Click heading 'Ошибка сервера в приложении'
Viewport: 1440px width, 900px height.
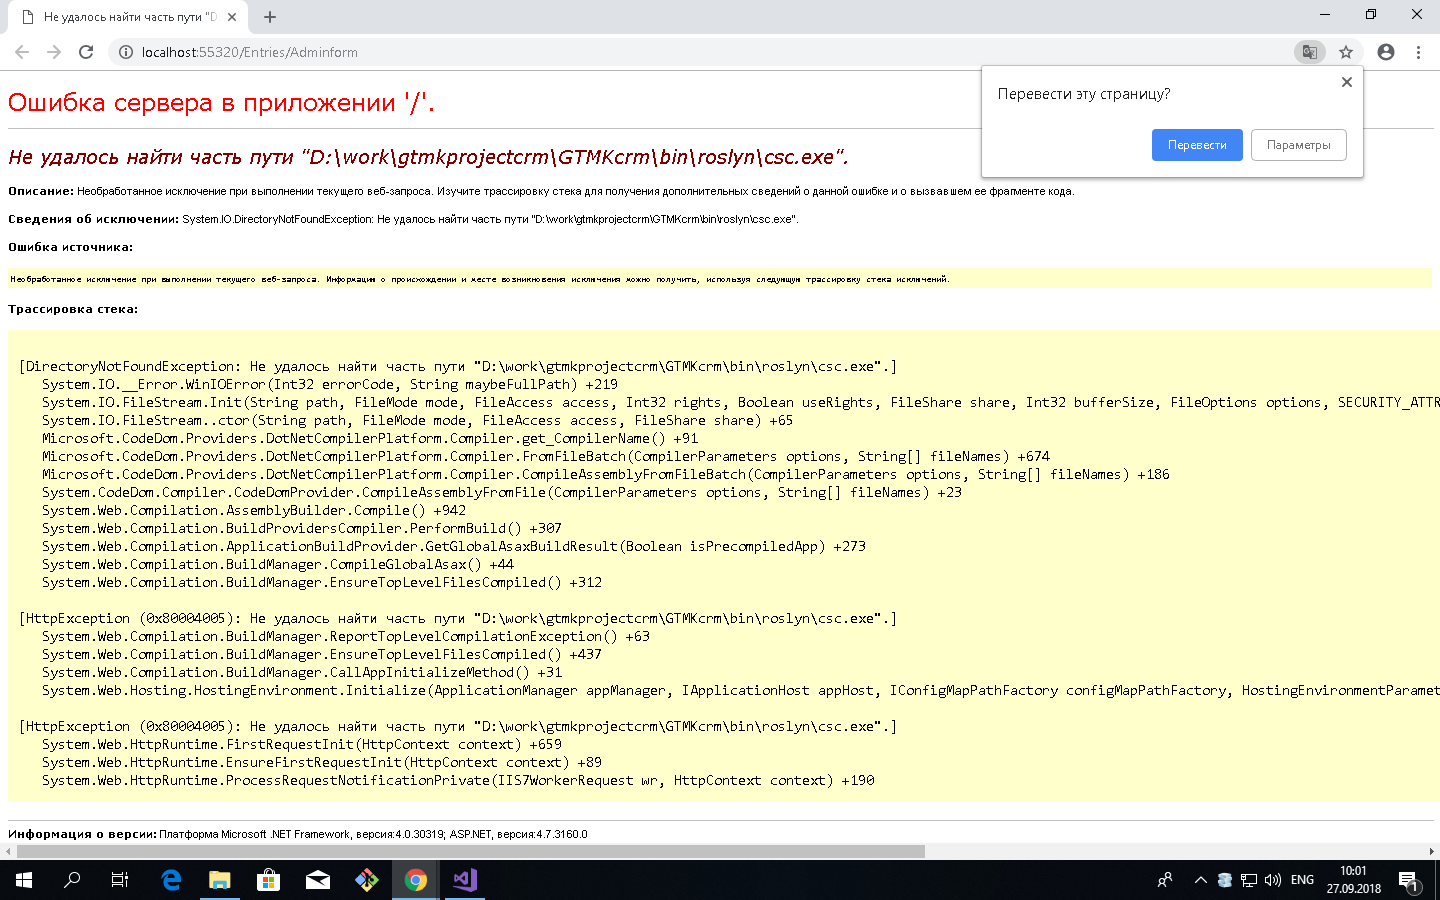point(221,102)
